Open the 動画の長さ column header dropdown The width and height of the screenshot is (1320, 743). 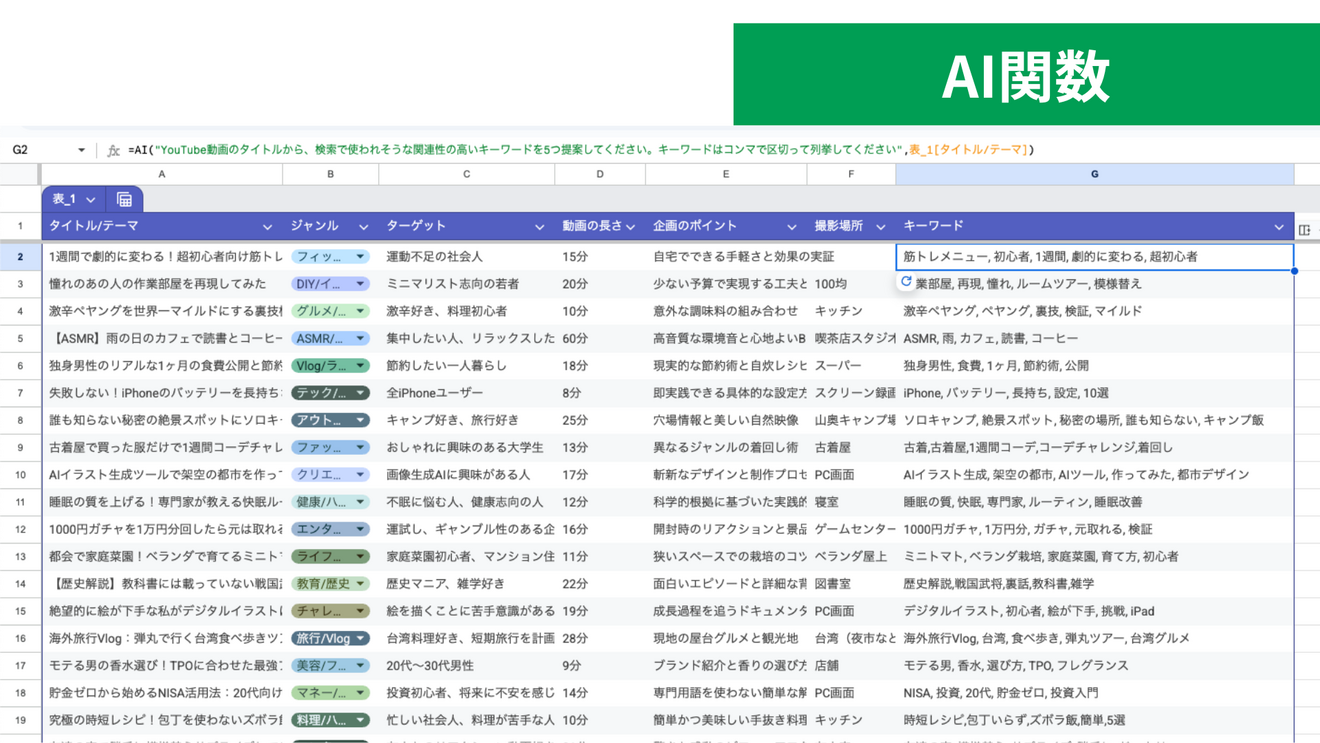[630, 227]
